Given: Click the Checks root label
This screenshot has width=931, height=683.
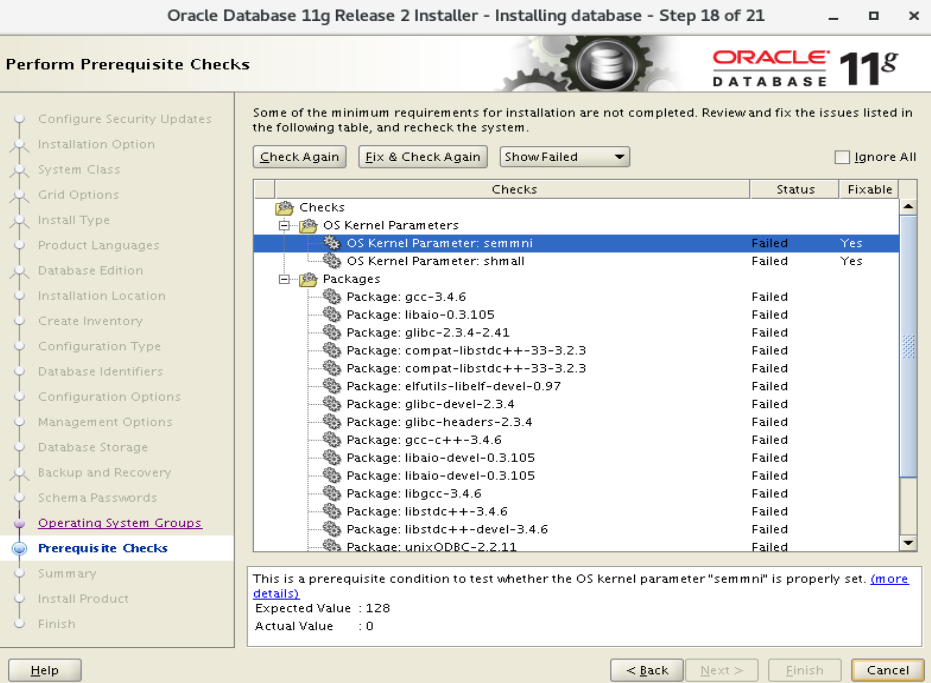Looking at the screenshot, I should [x=322, y=208].
